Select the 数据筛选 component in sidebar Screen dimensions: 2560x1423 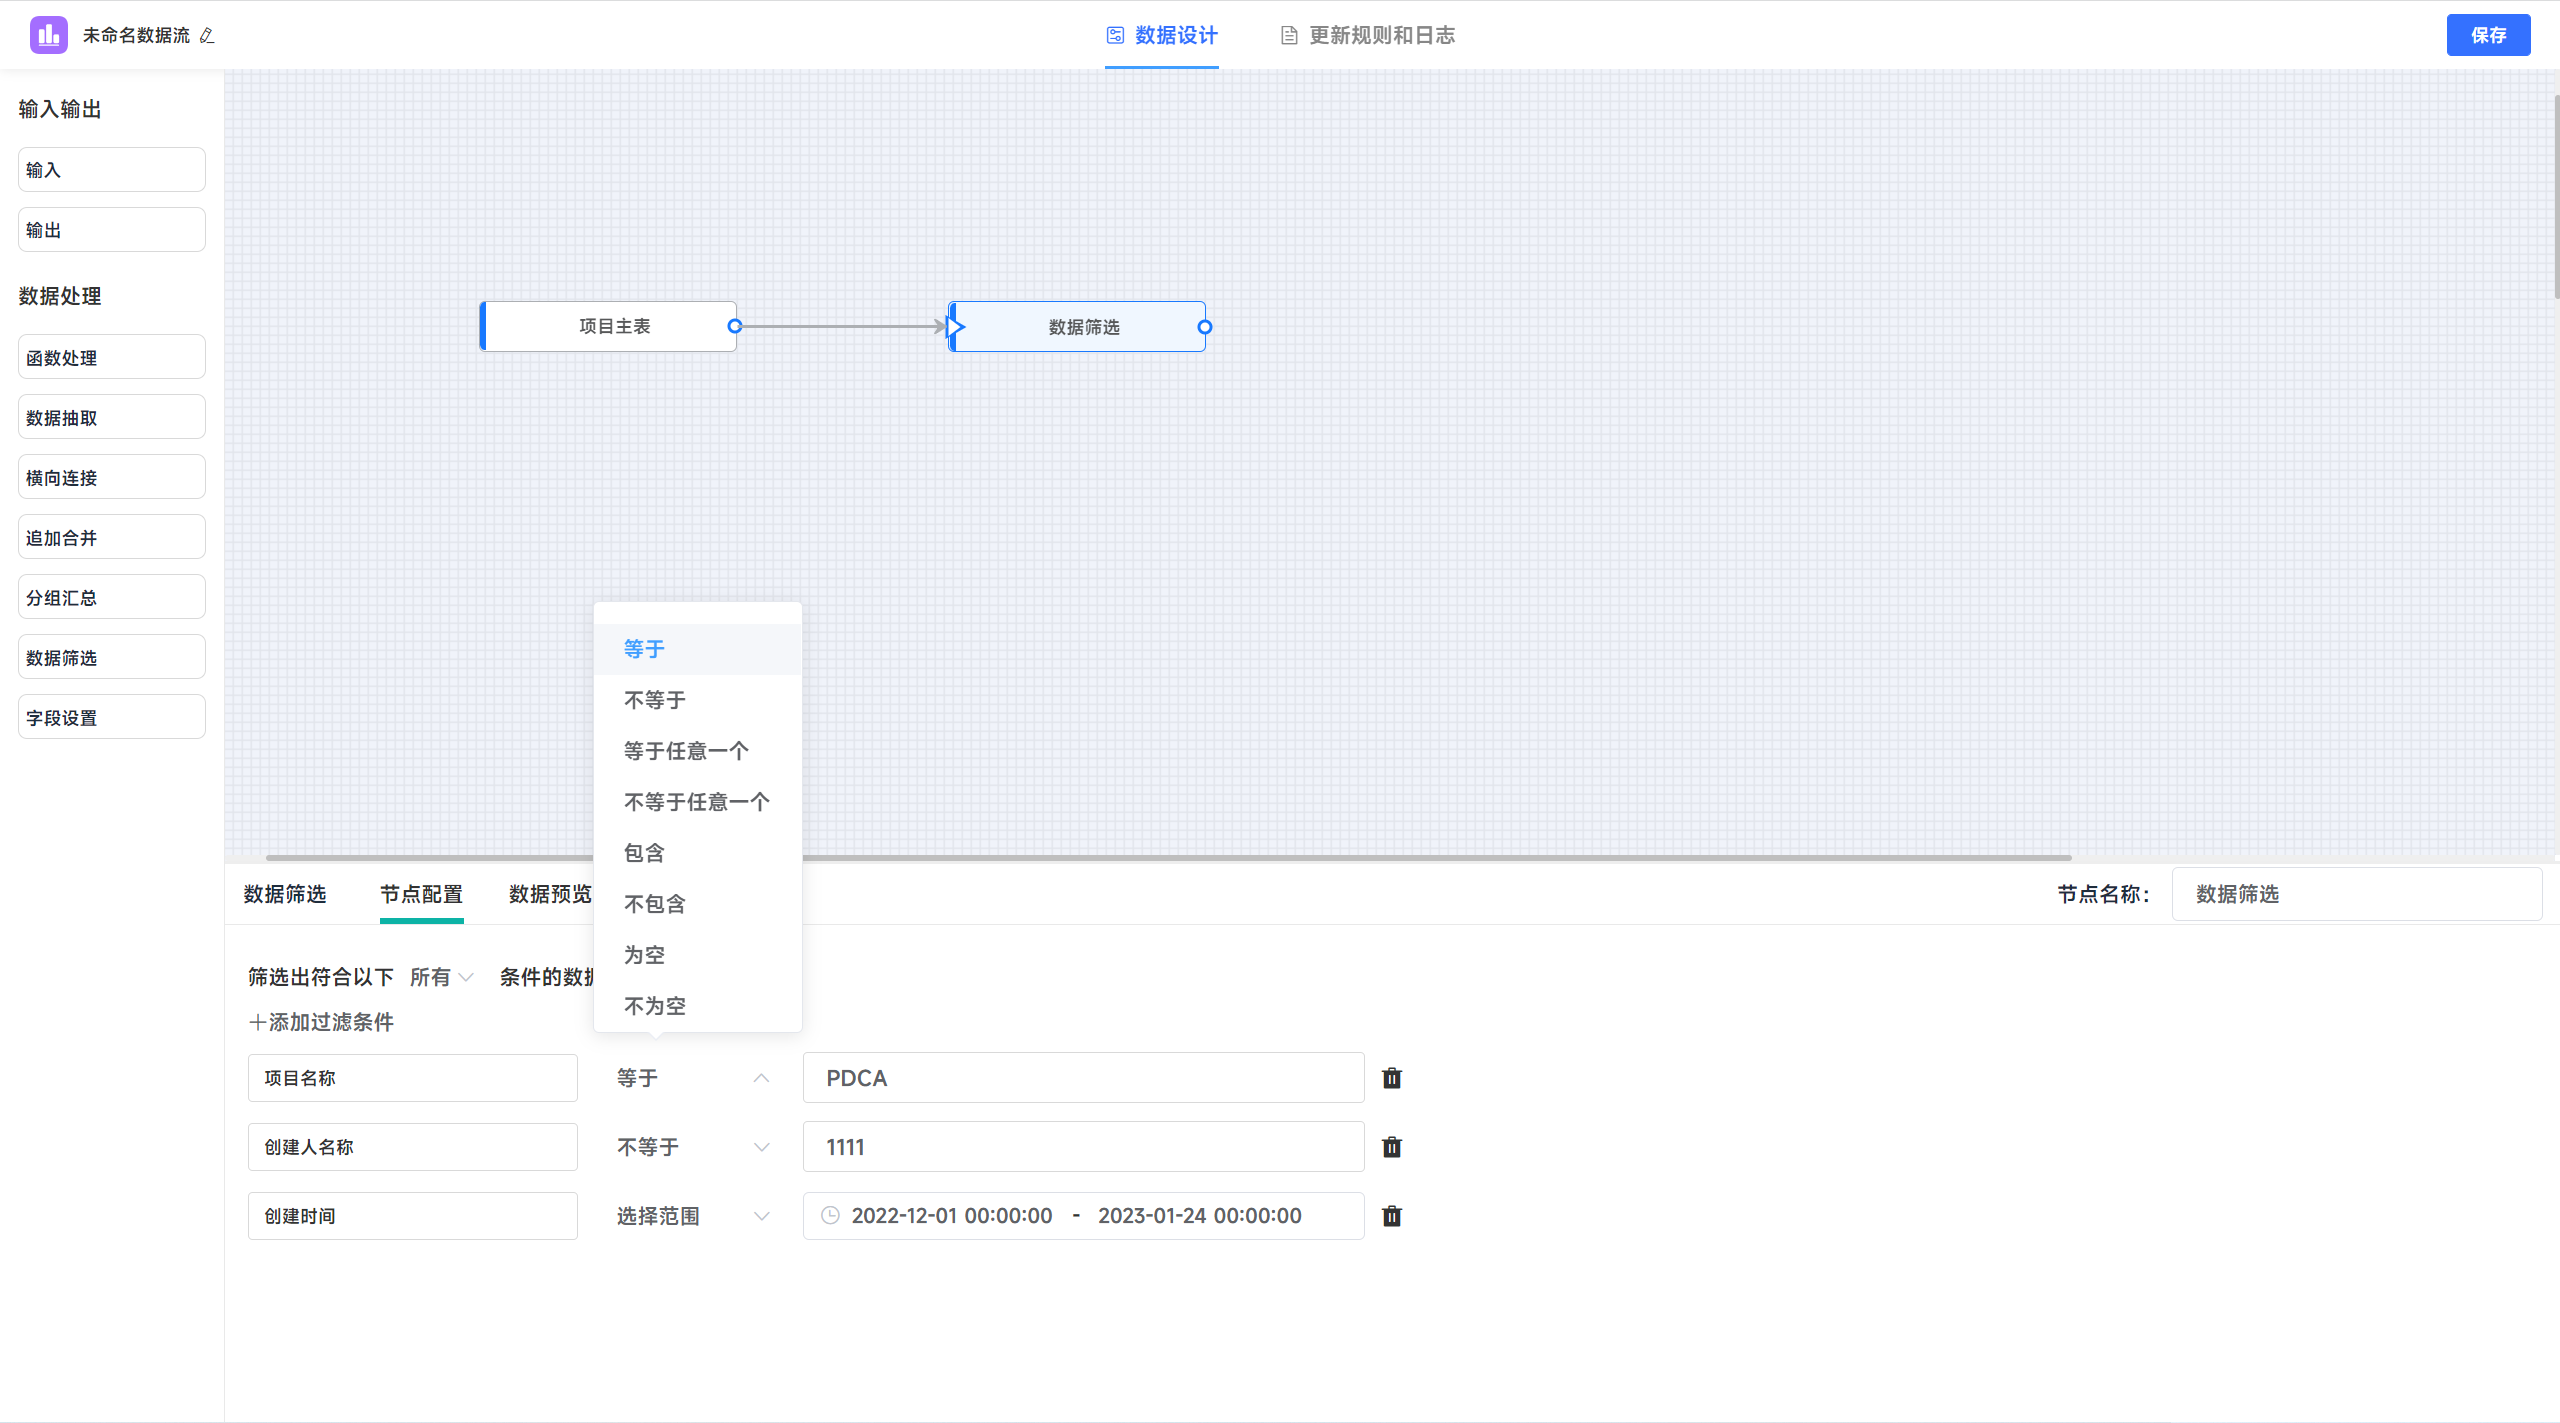(112, 657)
